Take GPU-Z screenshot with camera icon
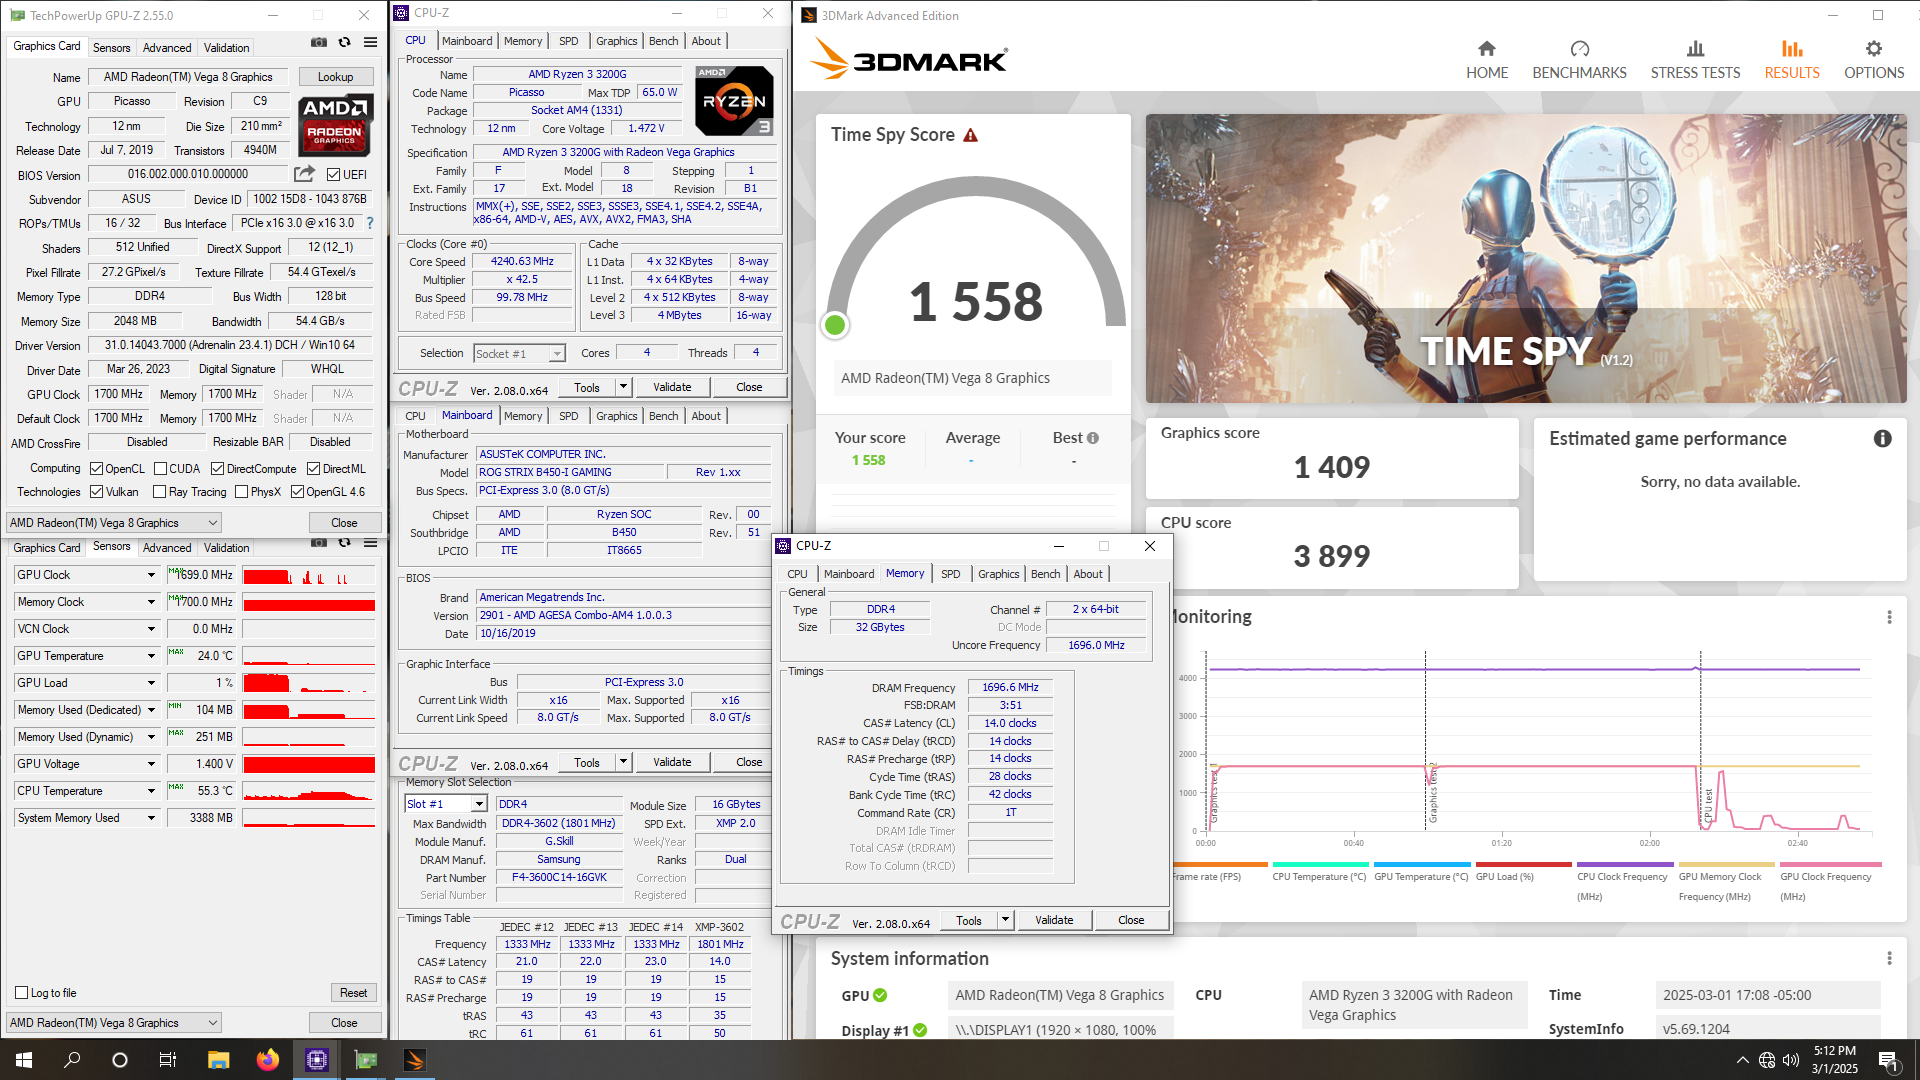 (318, 43)
